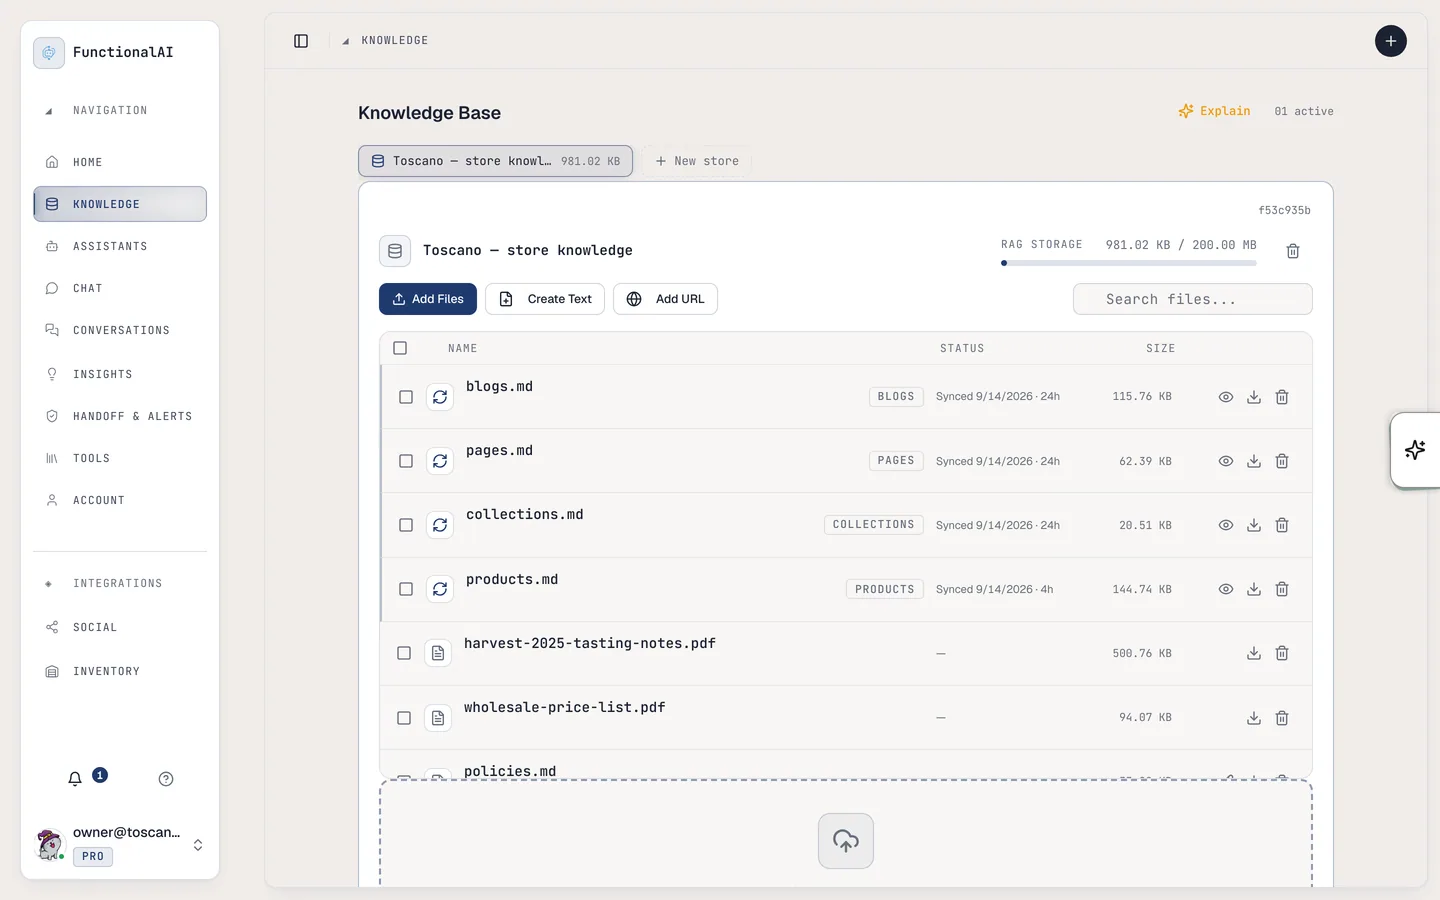Open Inventory in sidebar

120,671
